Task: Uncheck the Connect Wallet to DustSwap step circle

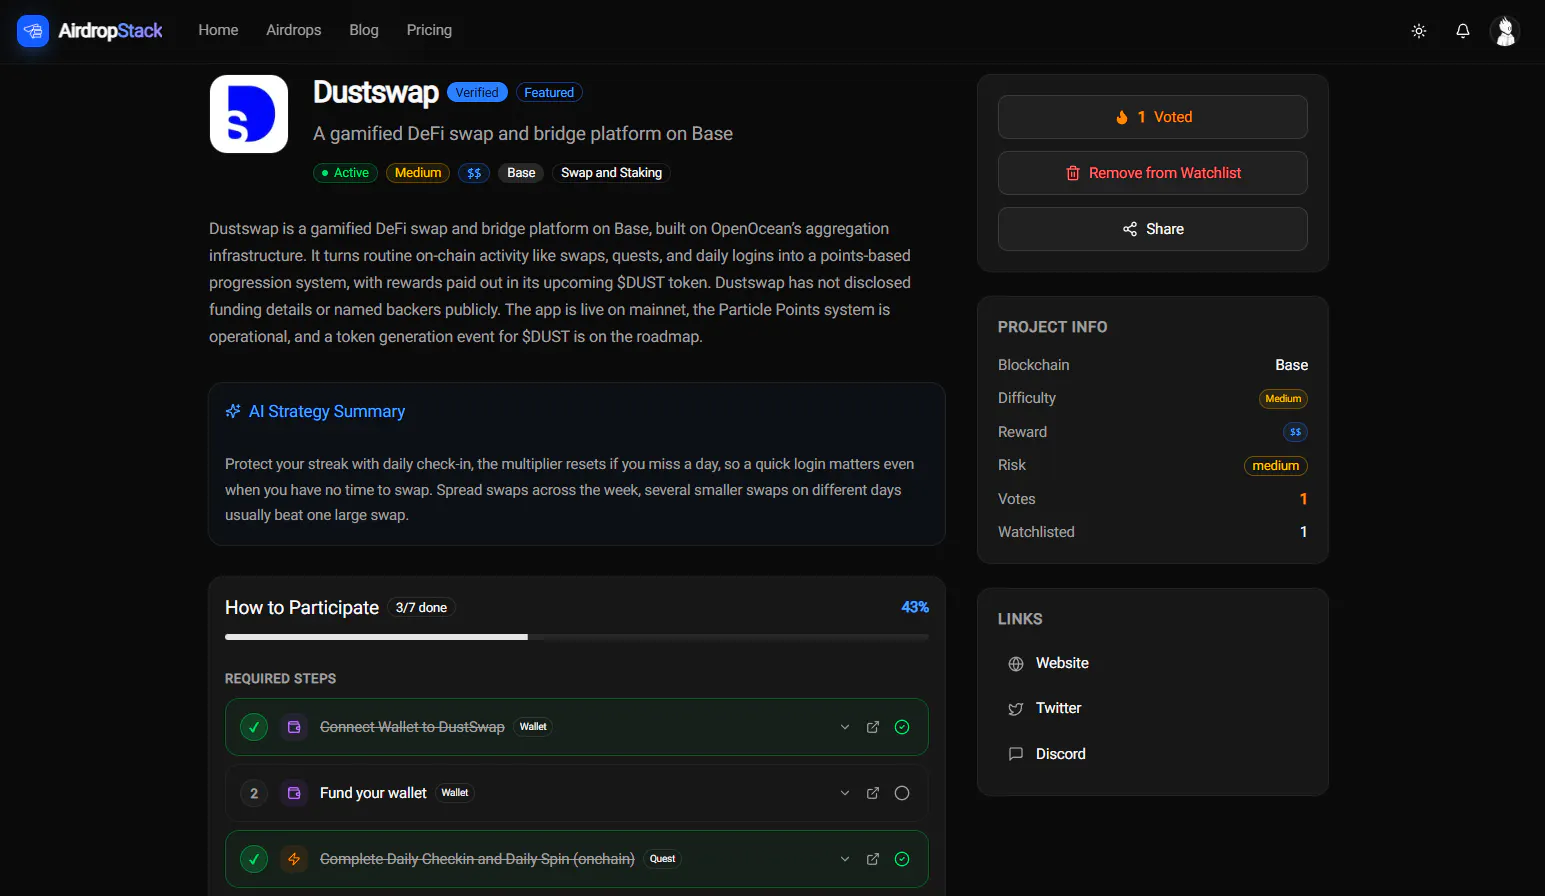Action: click(902, 727)
